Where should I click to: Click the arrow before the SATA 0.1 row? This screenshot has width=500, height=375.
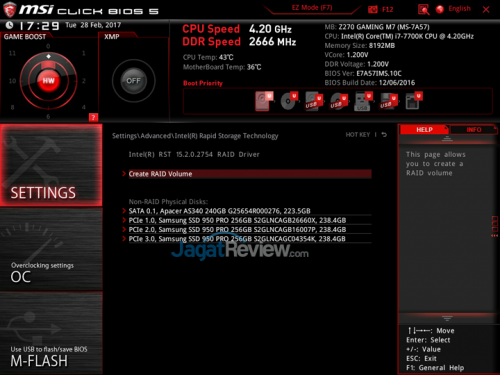124,211
